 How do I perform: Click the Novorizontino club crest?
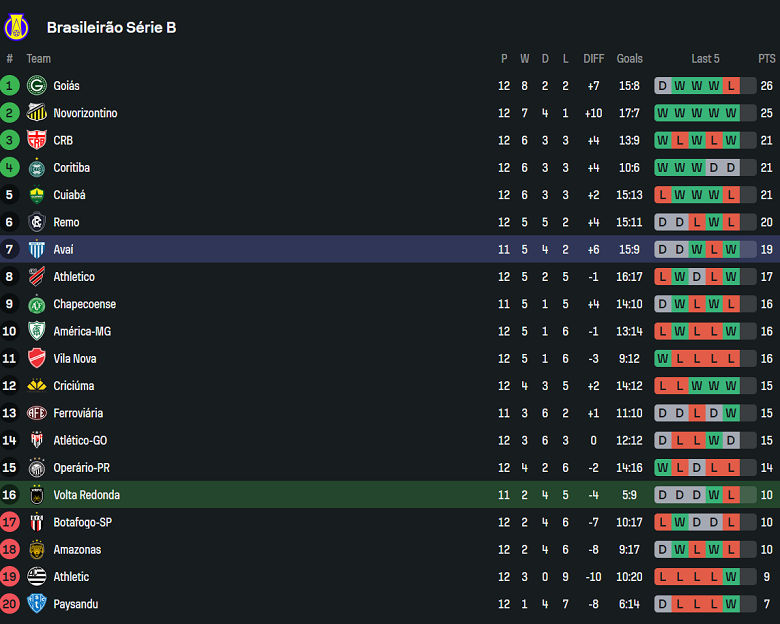click(x=37, y=113)
